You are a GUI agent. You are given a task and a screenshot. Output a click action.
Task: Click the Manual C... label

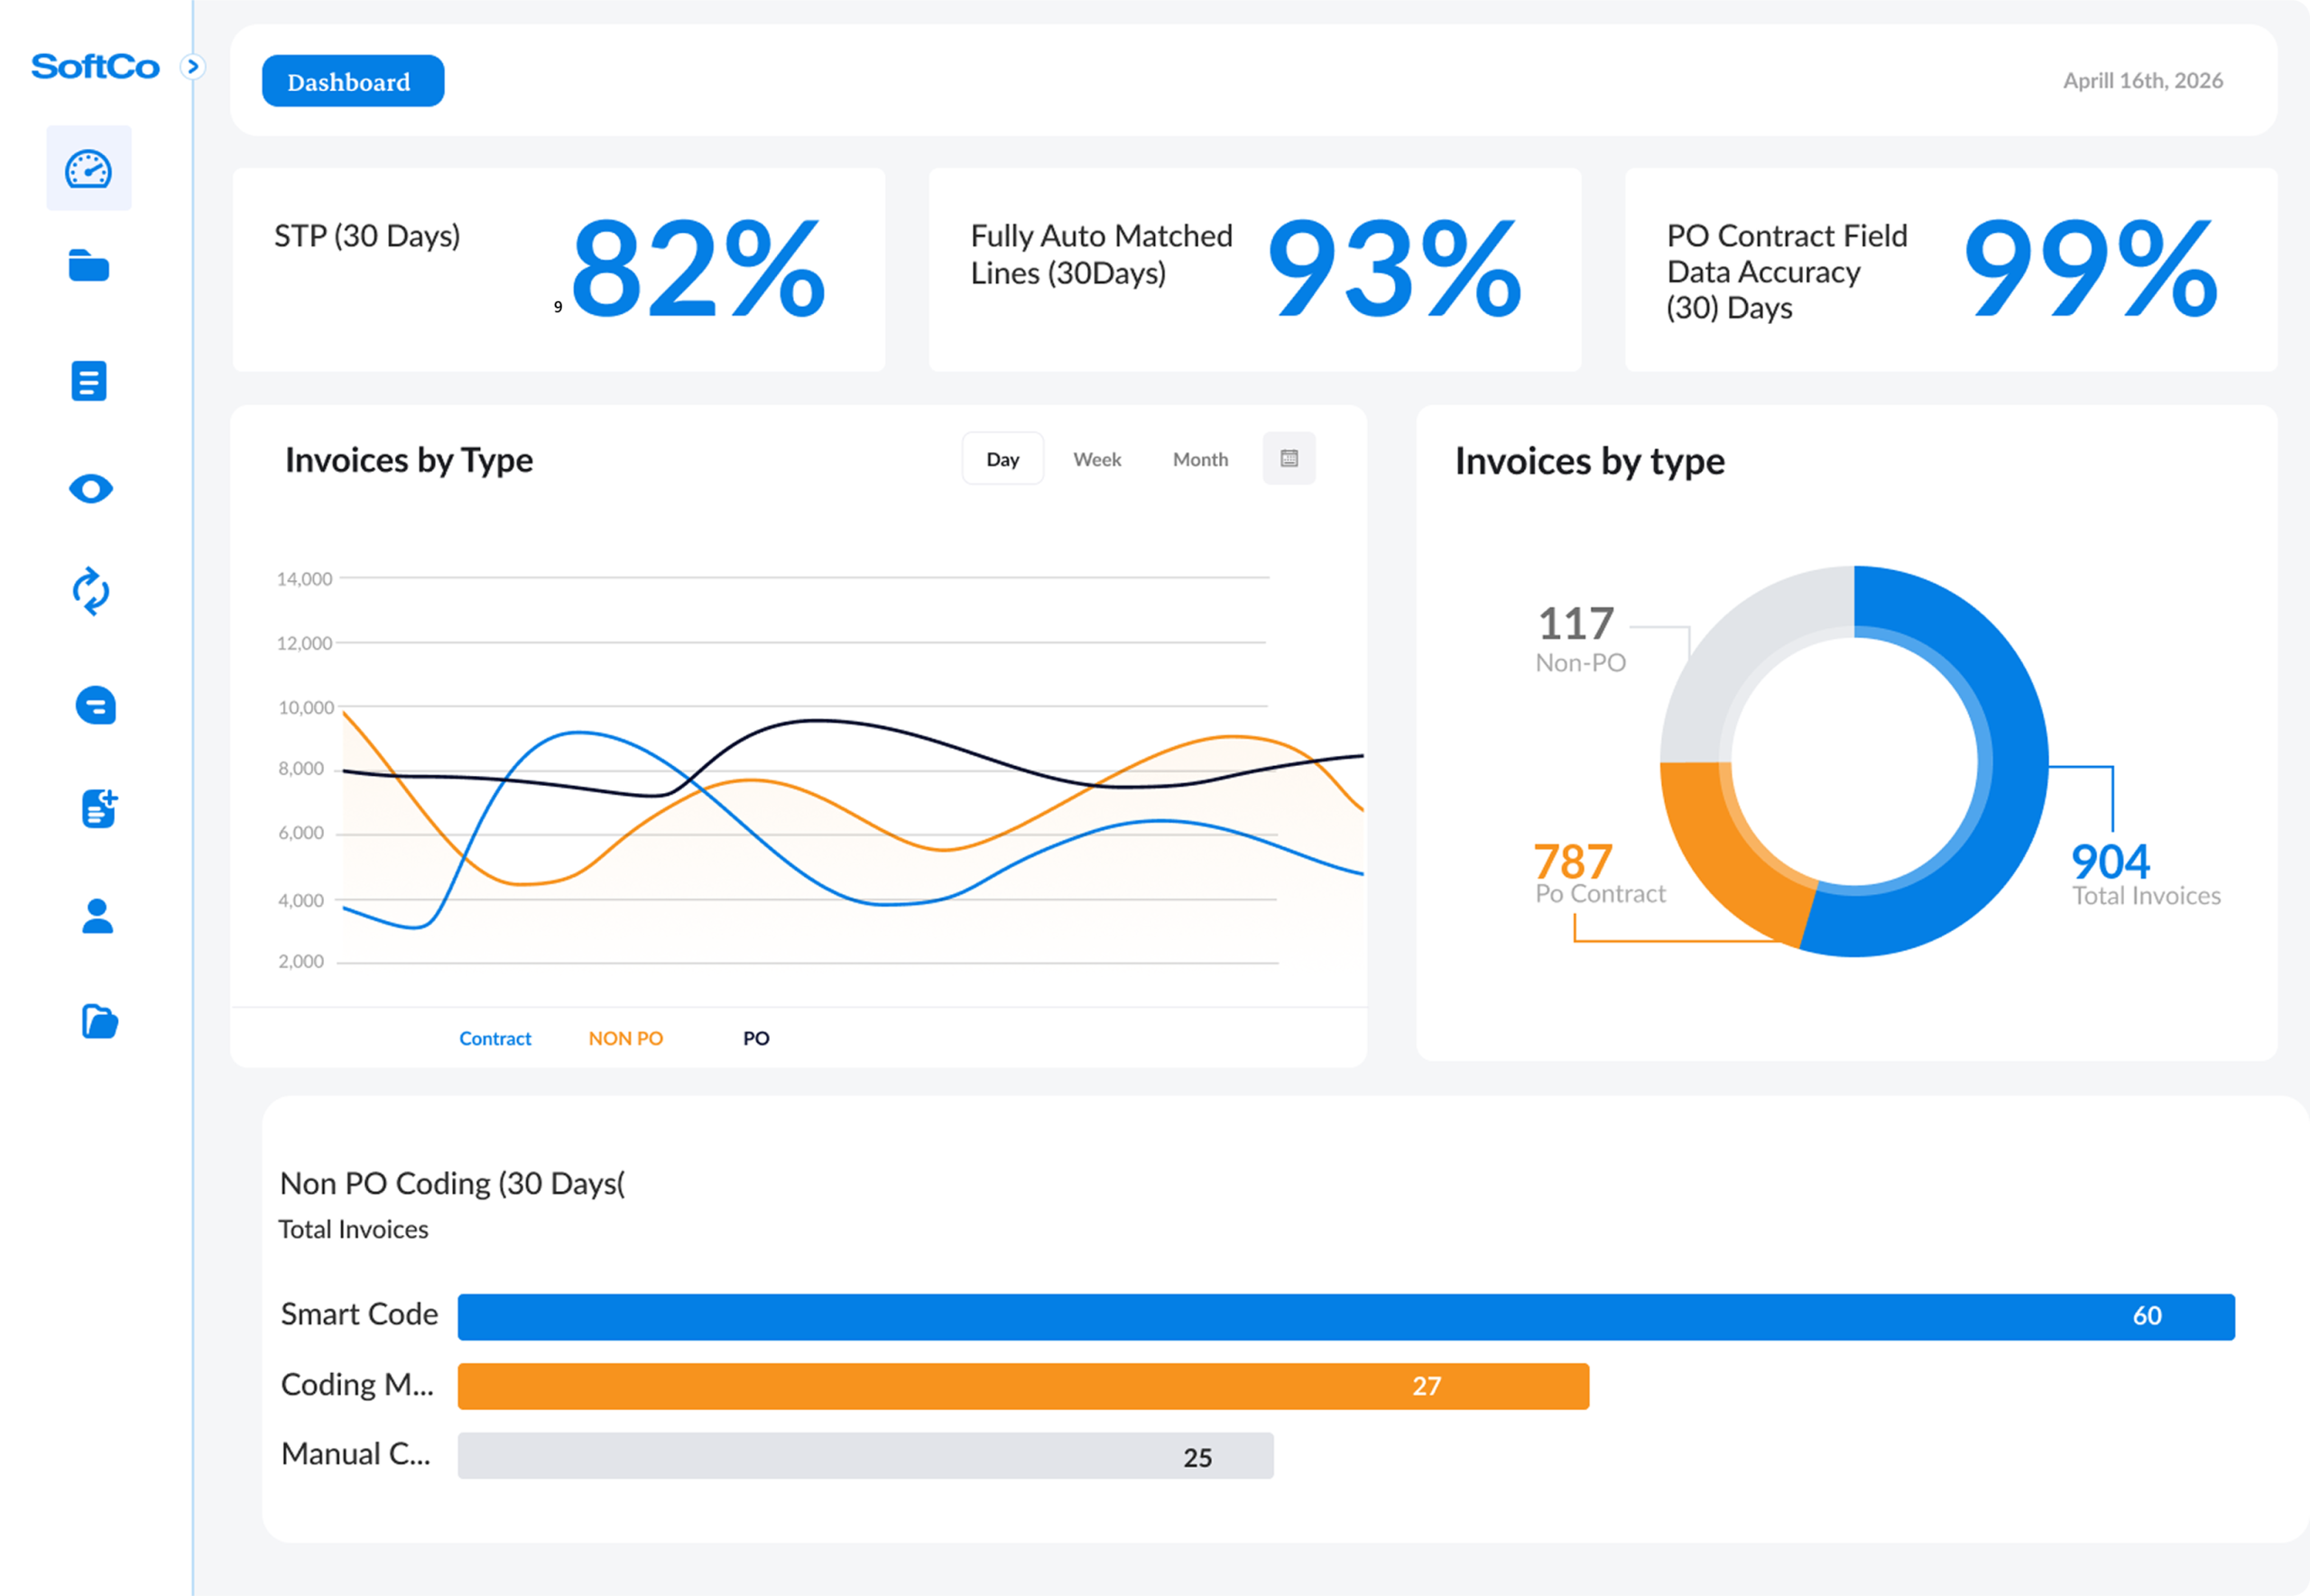tap(356, 1454)
